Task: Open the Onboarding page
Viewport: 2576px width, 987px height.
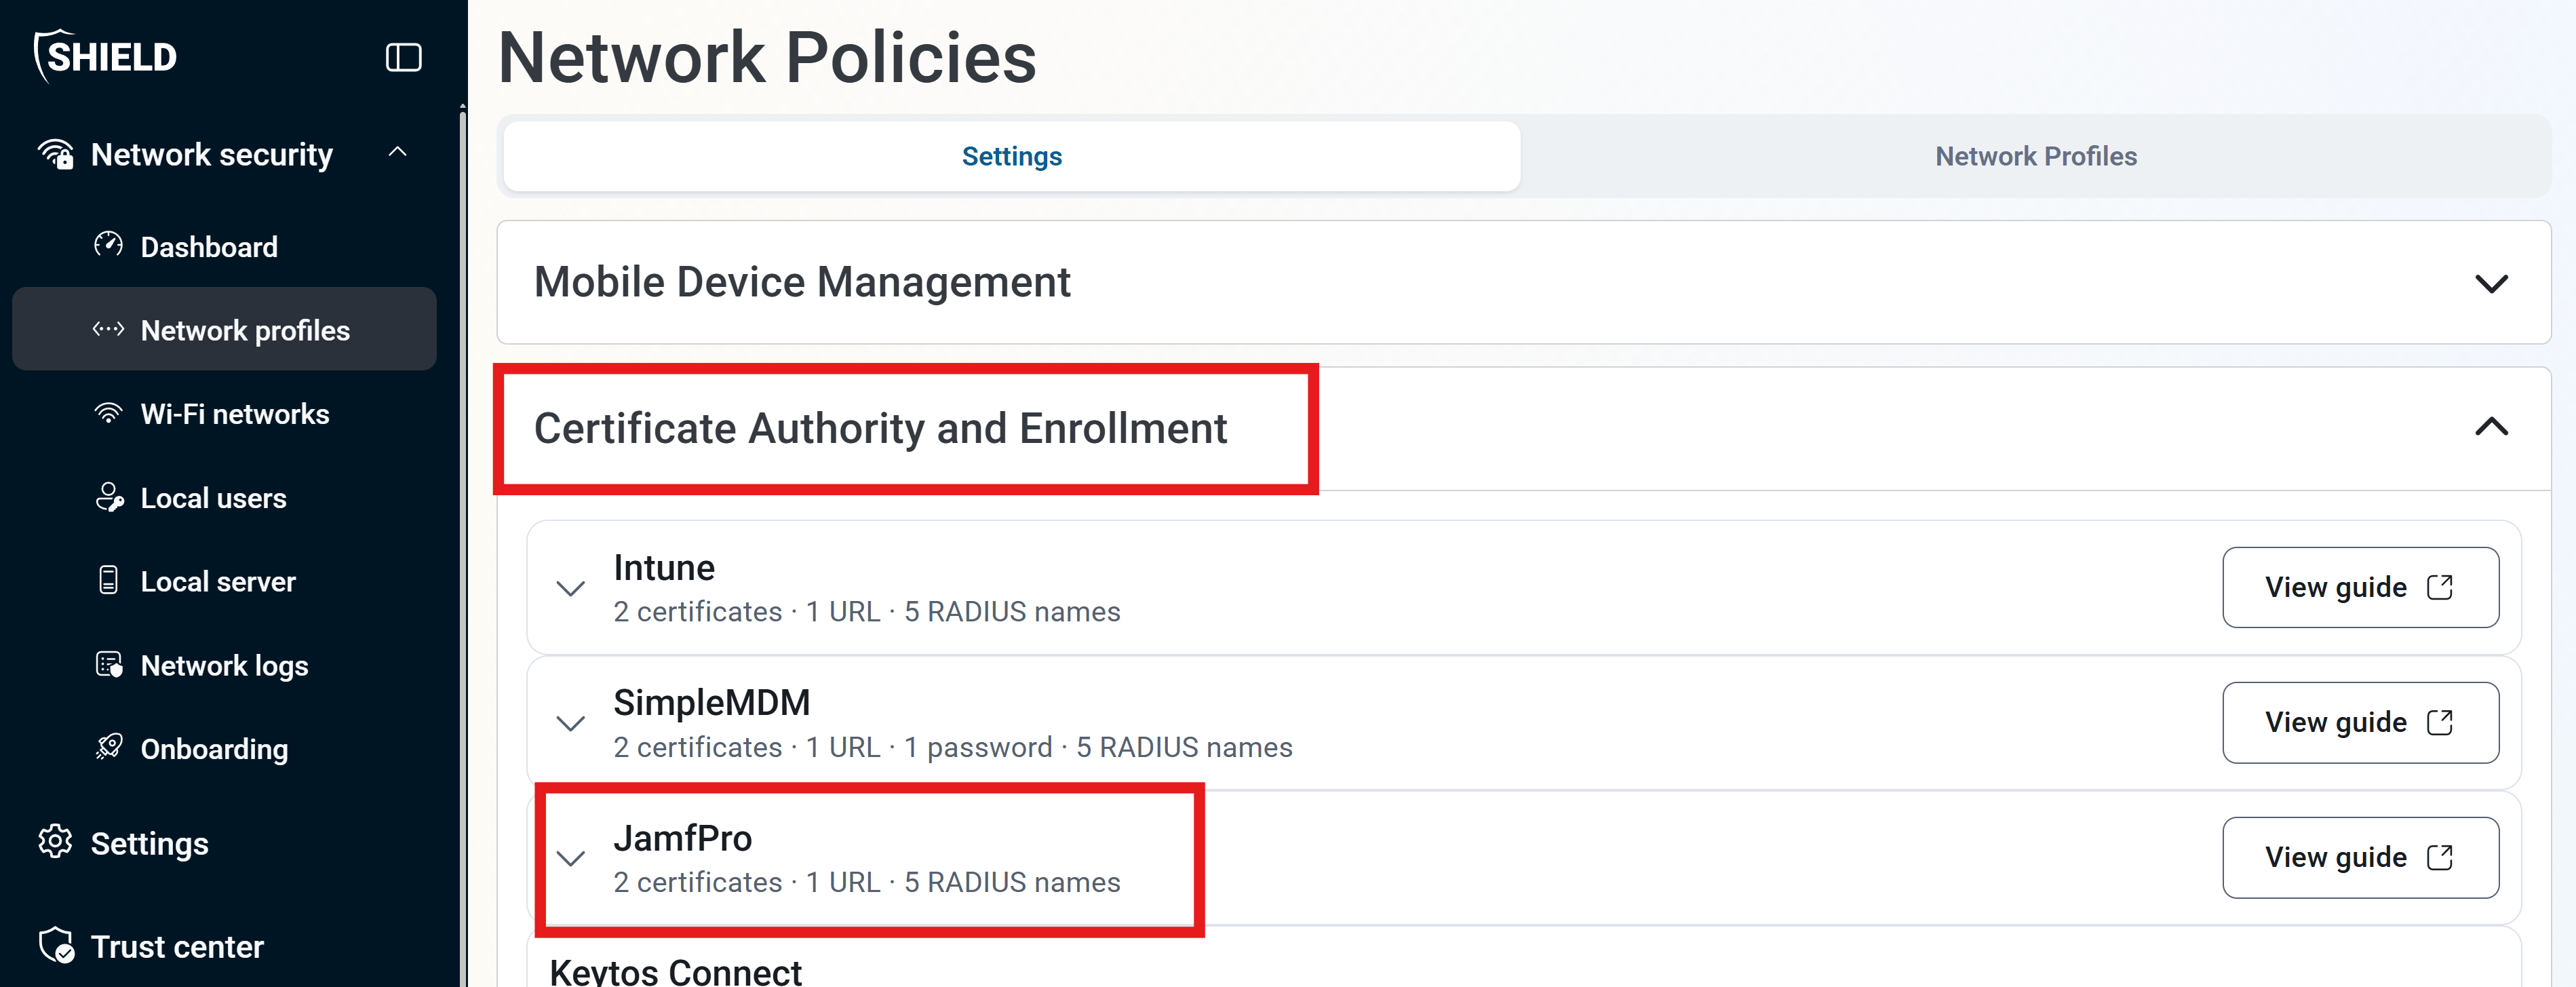Action: (214, 750)
